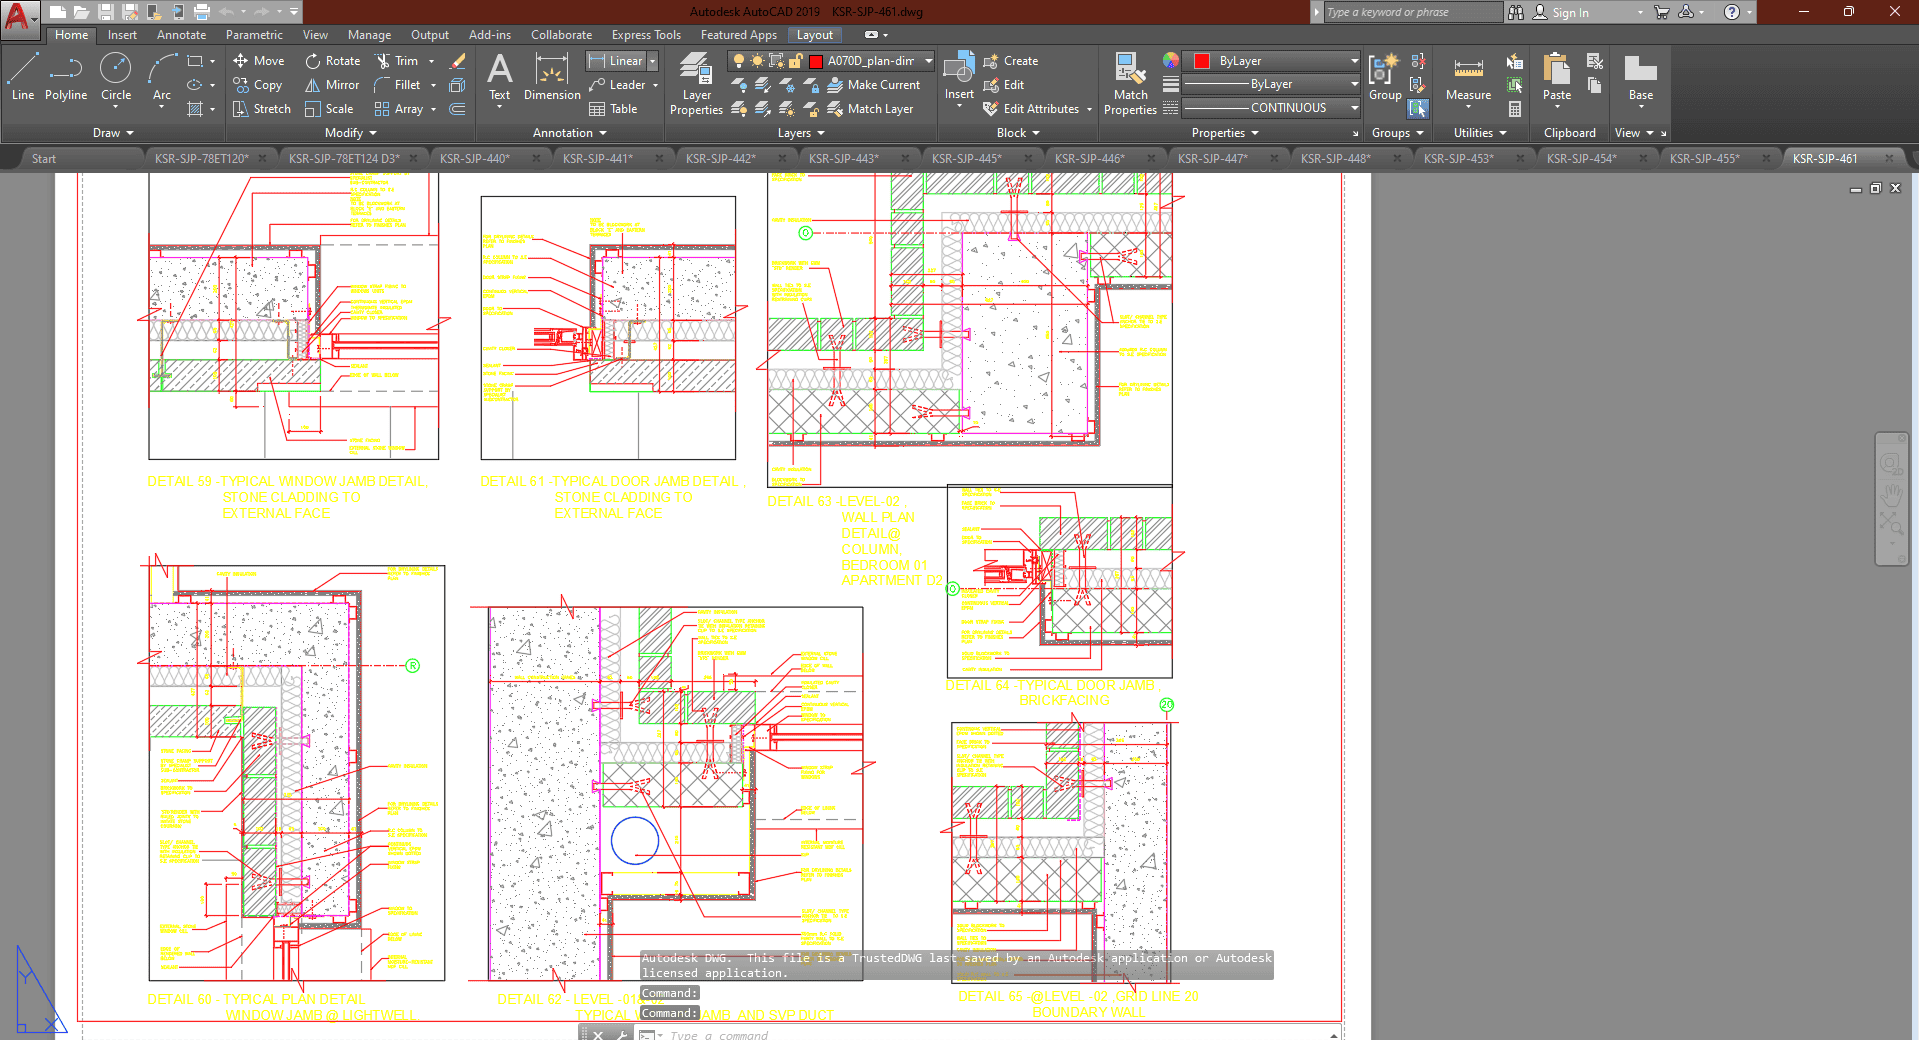Toggle the layer on/off lightbulb icon

(x=739, y=61)
